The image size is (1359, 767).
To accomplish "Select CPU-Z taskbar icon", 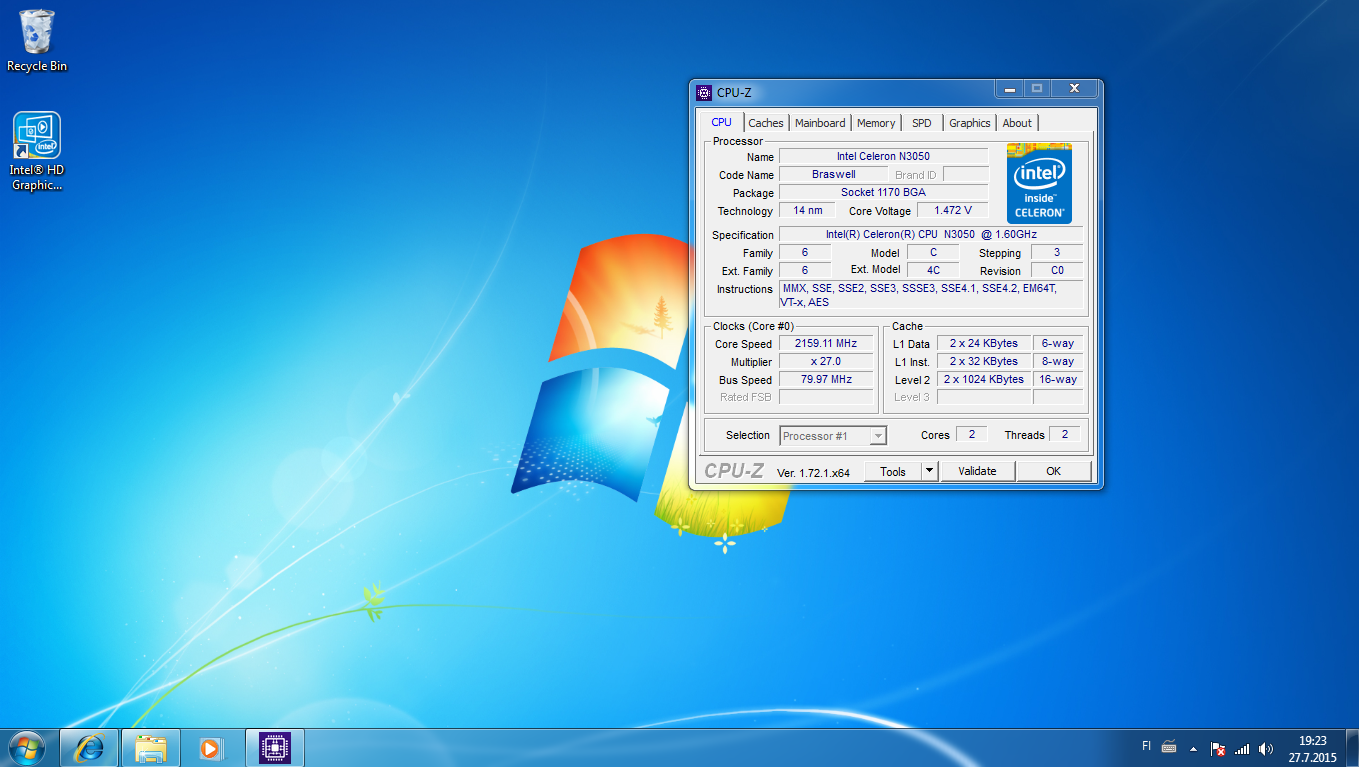I will point(274,747).
